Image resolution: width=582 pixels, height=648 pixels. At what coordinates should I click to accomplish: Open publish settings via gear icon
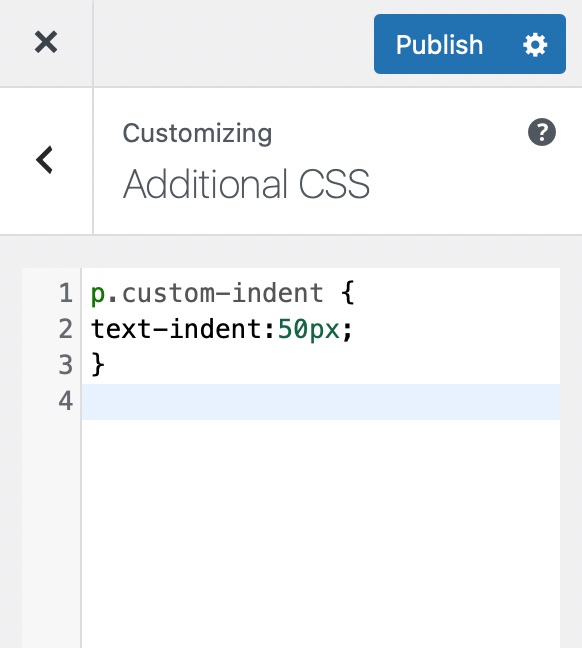535,45
